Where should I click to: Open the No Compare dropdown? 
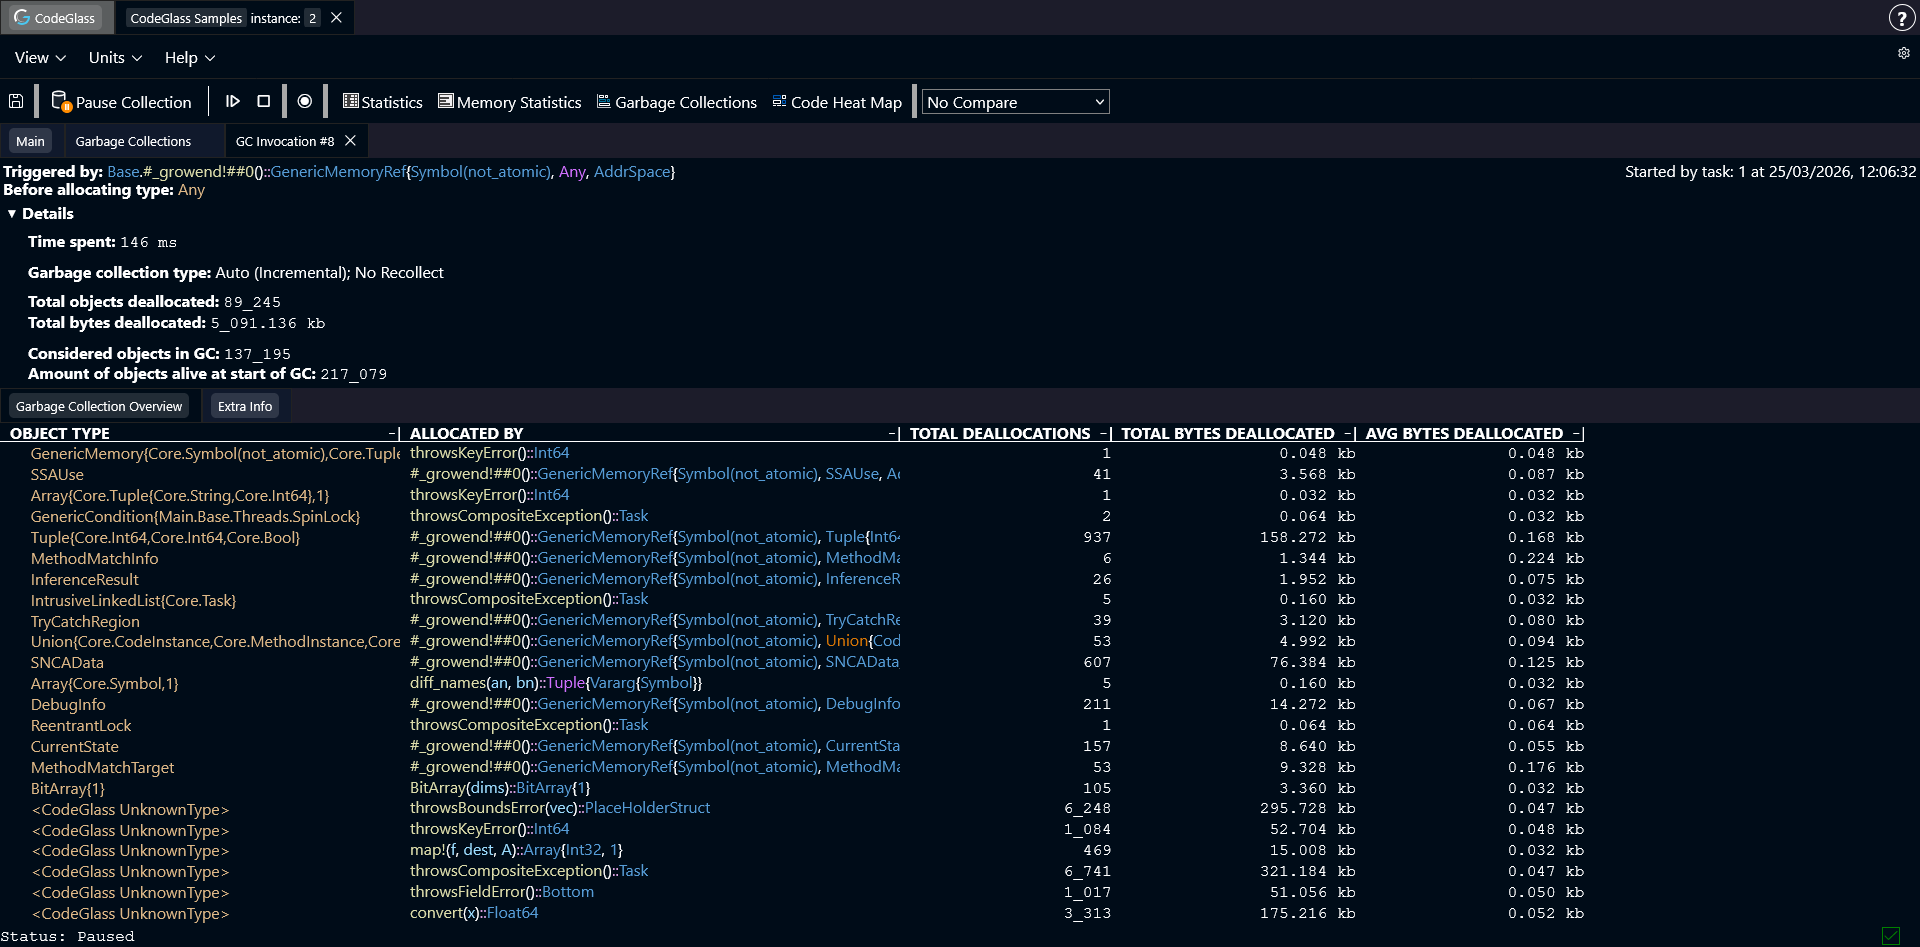pyautogui.click(x=1014, y=101)
